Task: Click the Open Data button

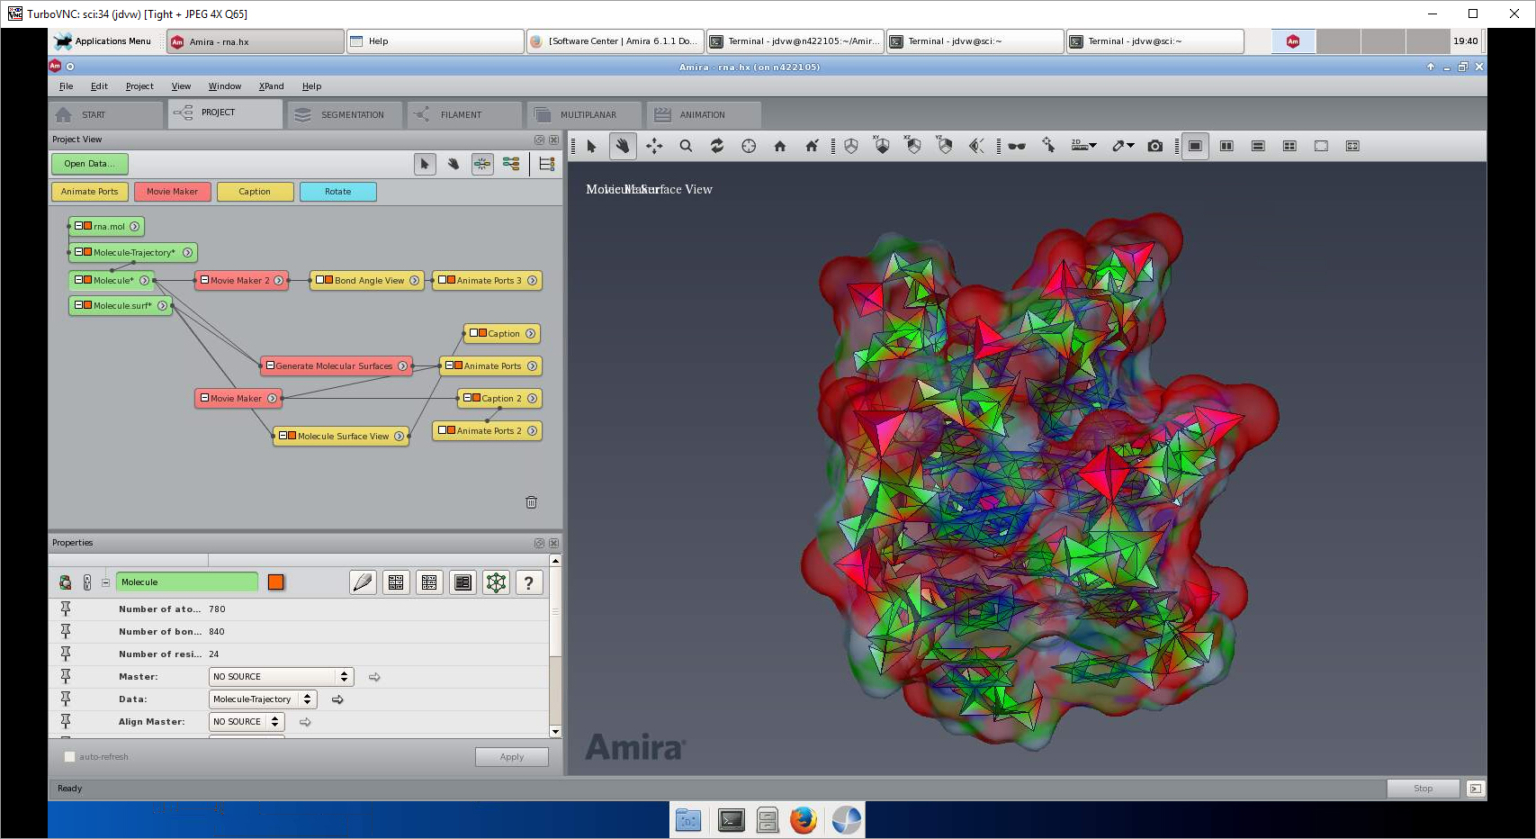Action: 89,163
